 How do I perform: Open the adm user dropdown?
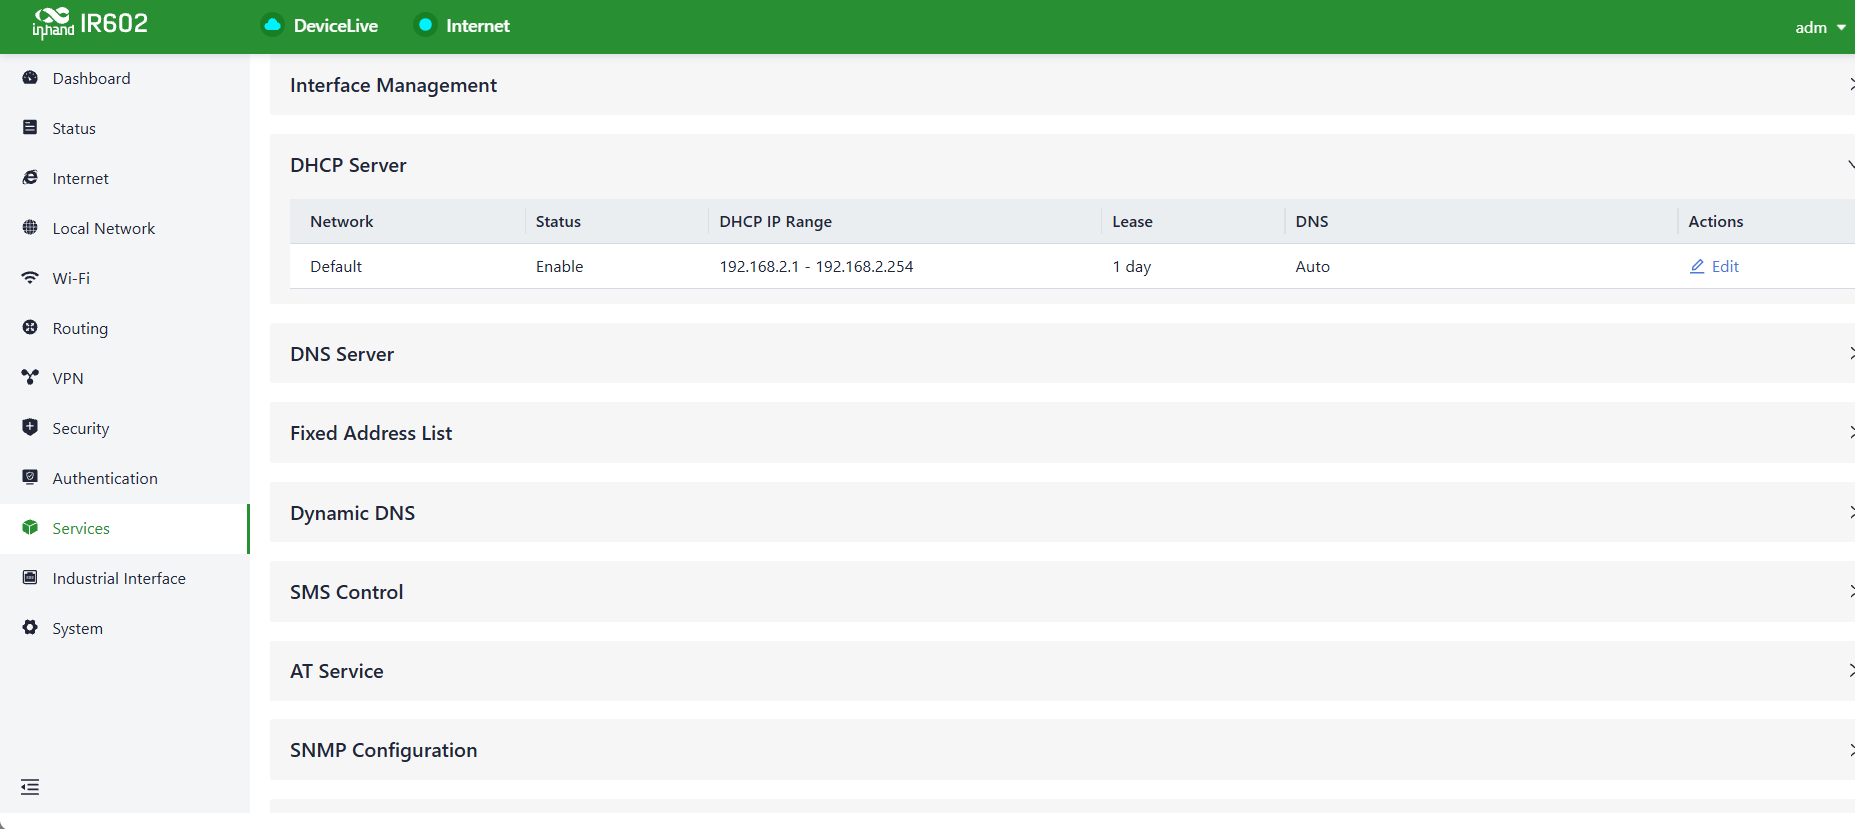[1820, 28]
